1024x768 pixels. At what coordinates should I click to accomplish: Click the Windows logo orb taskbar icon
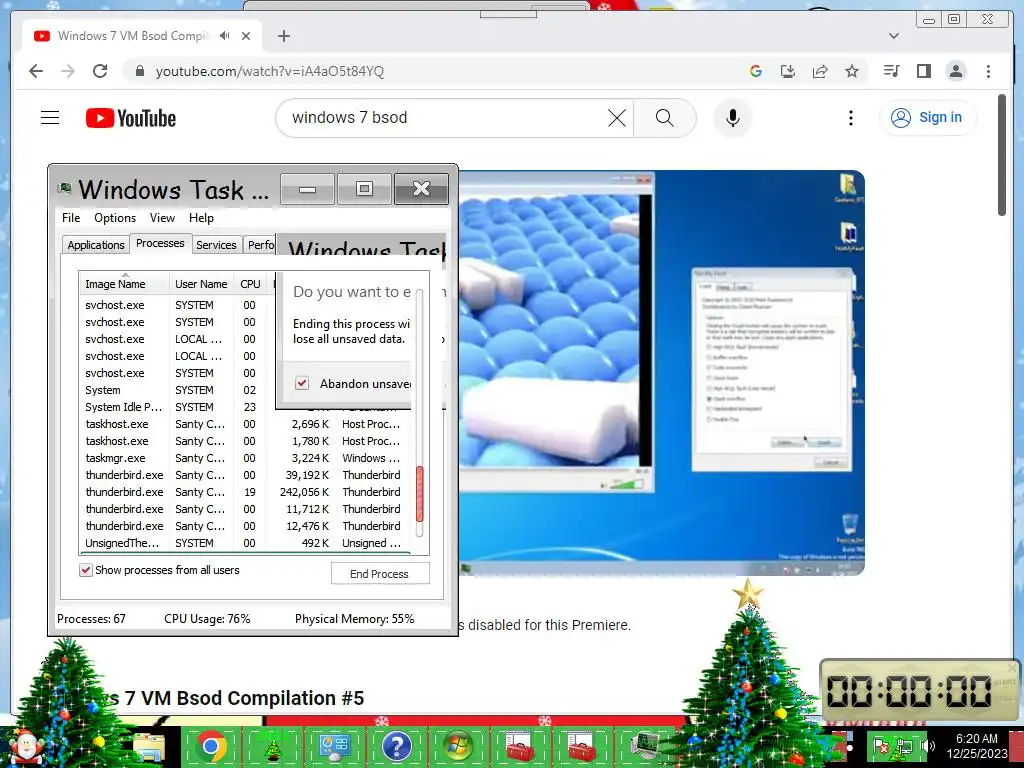[x=458, y=746]
